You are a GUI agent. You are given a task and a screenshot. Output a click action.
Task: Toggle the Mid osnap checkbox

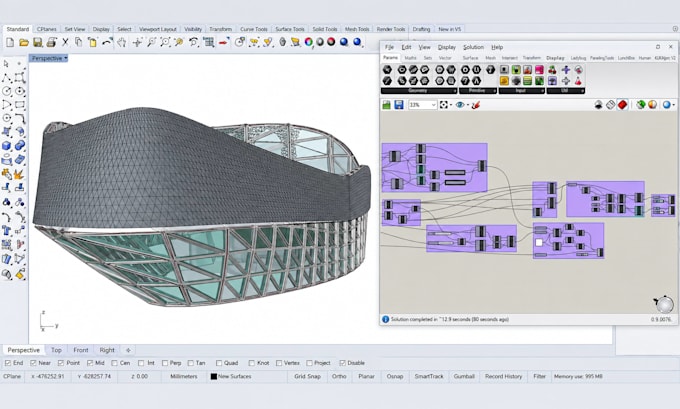[90, 363]
